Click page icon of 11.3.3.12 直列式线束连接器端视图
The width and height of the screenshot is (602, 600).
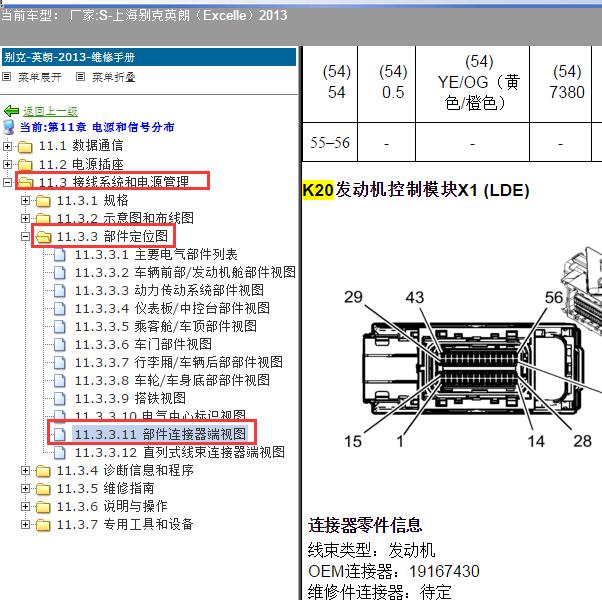(x=60, y=453)
